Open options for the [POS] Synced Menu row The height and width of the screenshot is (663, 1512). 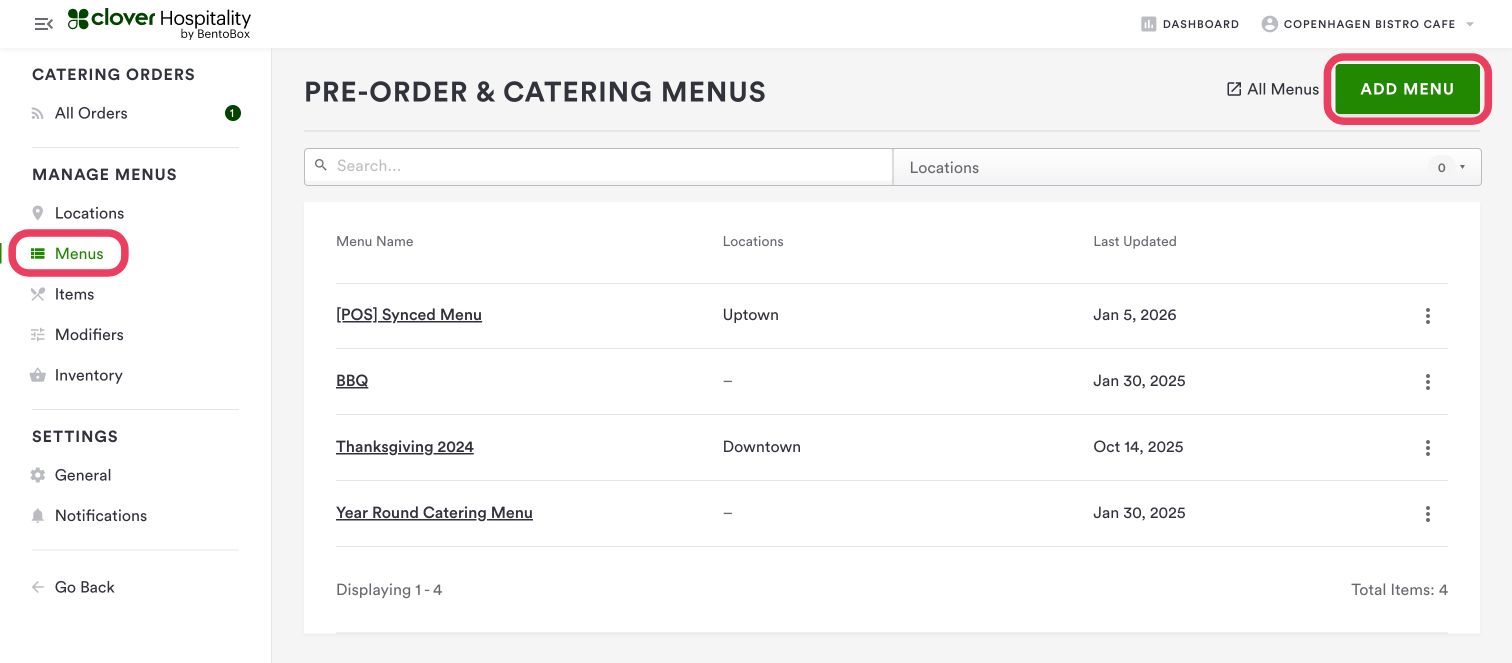[x=1427, y=316]
